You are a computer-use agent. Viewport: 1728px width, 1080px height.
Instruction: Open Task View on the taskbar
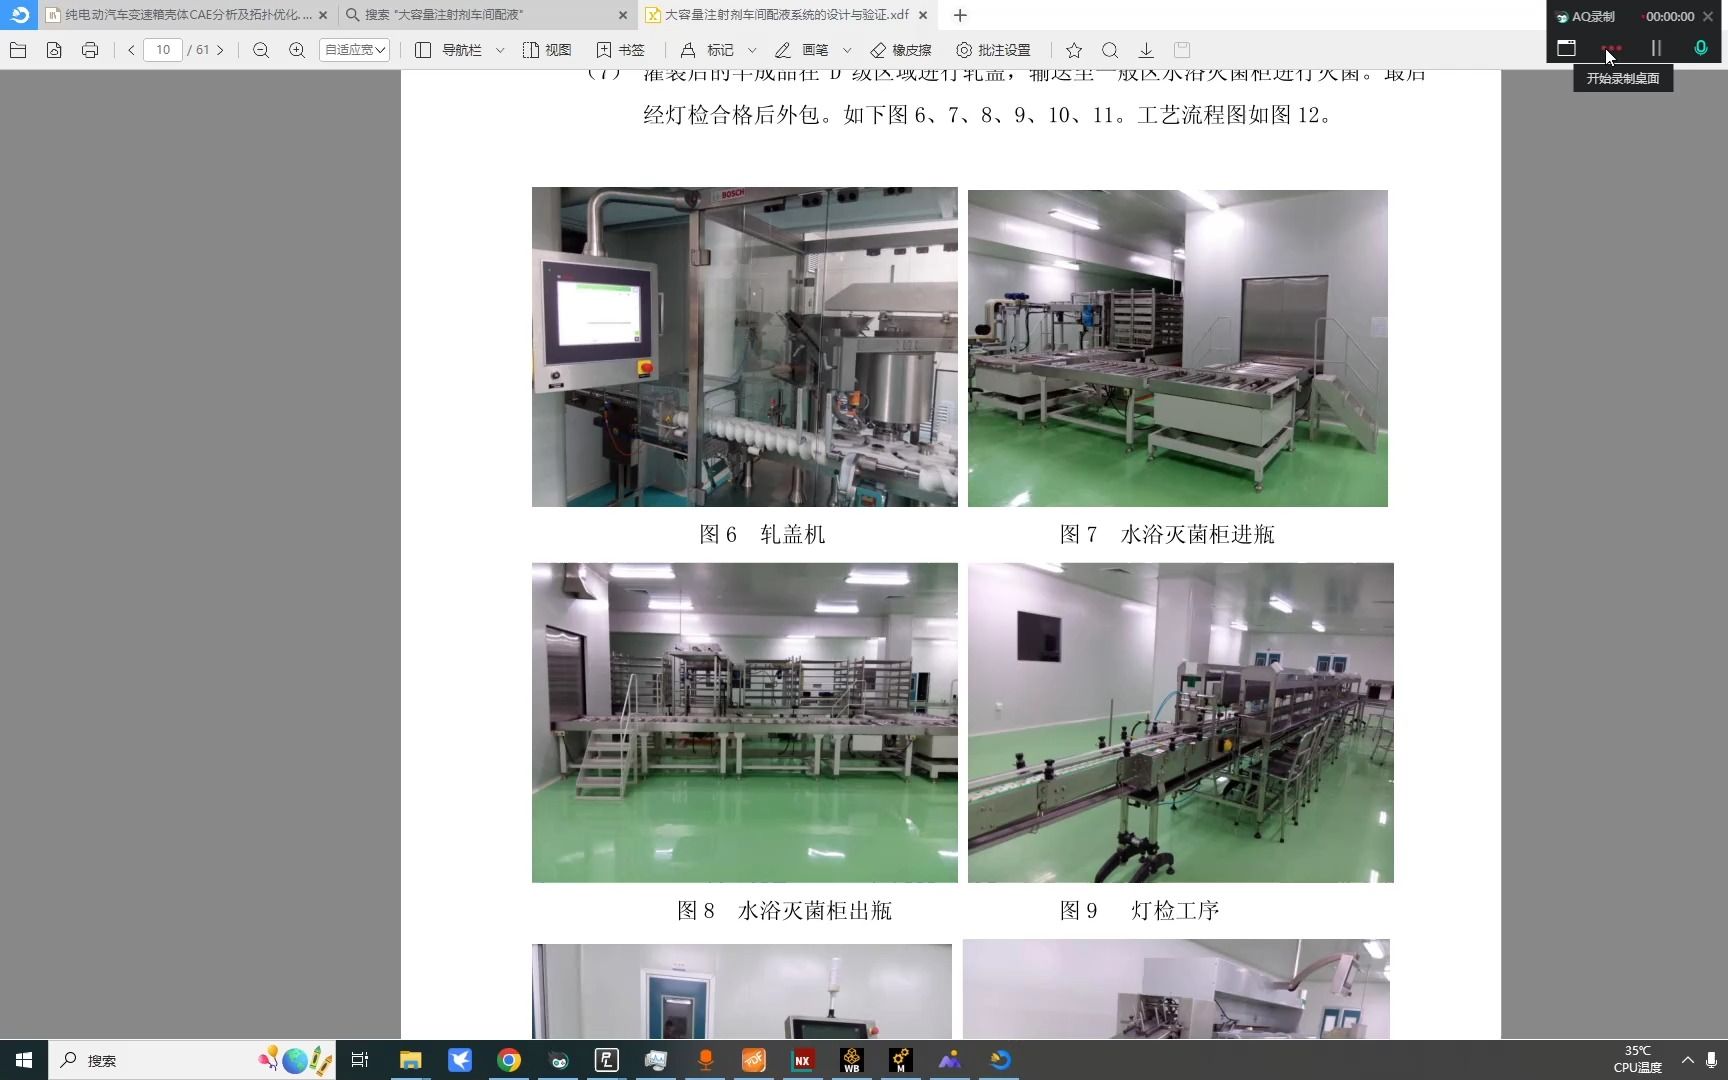coord(360,1060)
